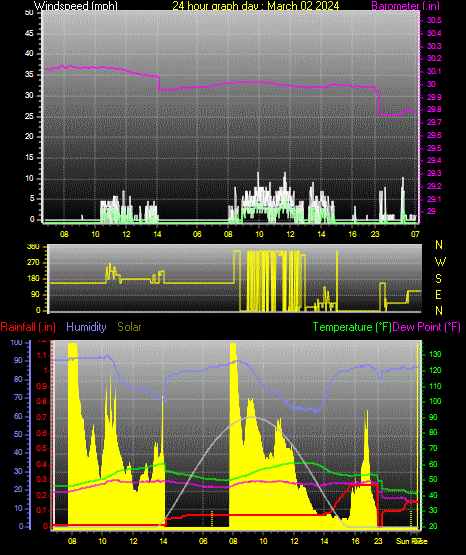Click the Windspeed (mph) axis title
Screen dimensions: 466x555
point(76,6)
